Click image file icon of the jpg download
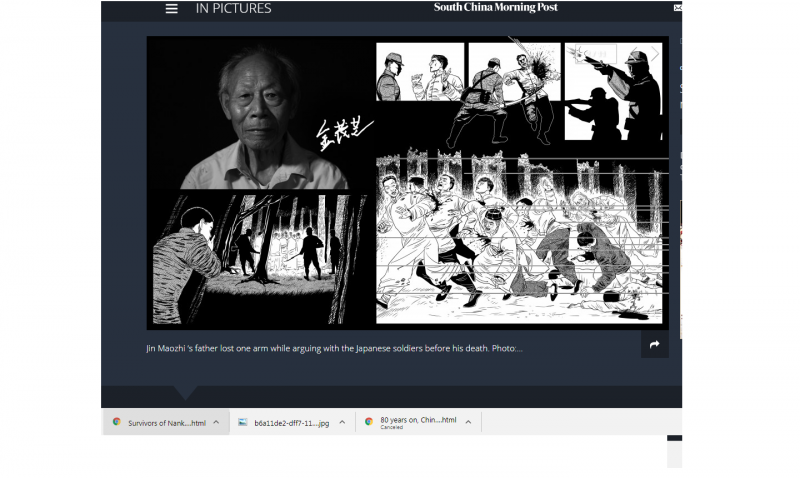This screenshot has height=478, width=800. click(x=243, y=422)
